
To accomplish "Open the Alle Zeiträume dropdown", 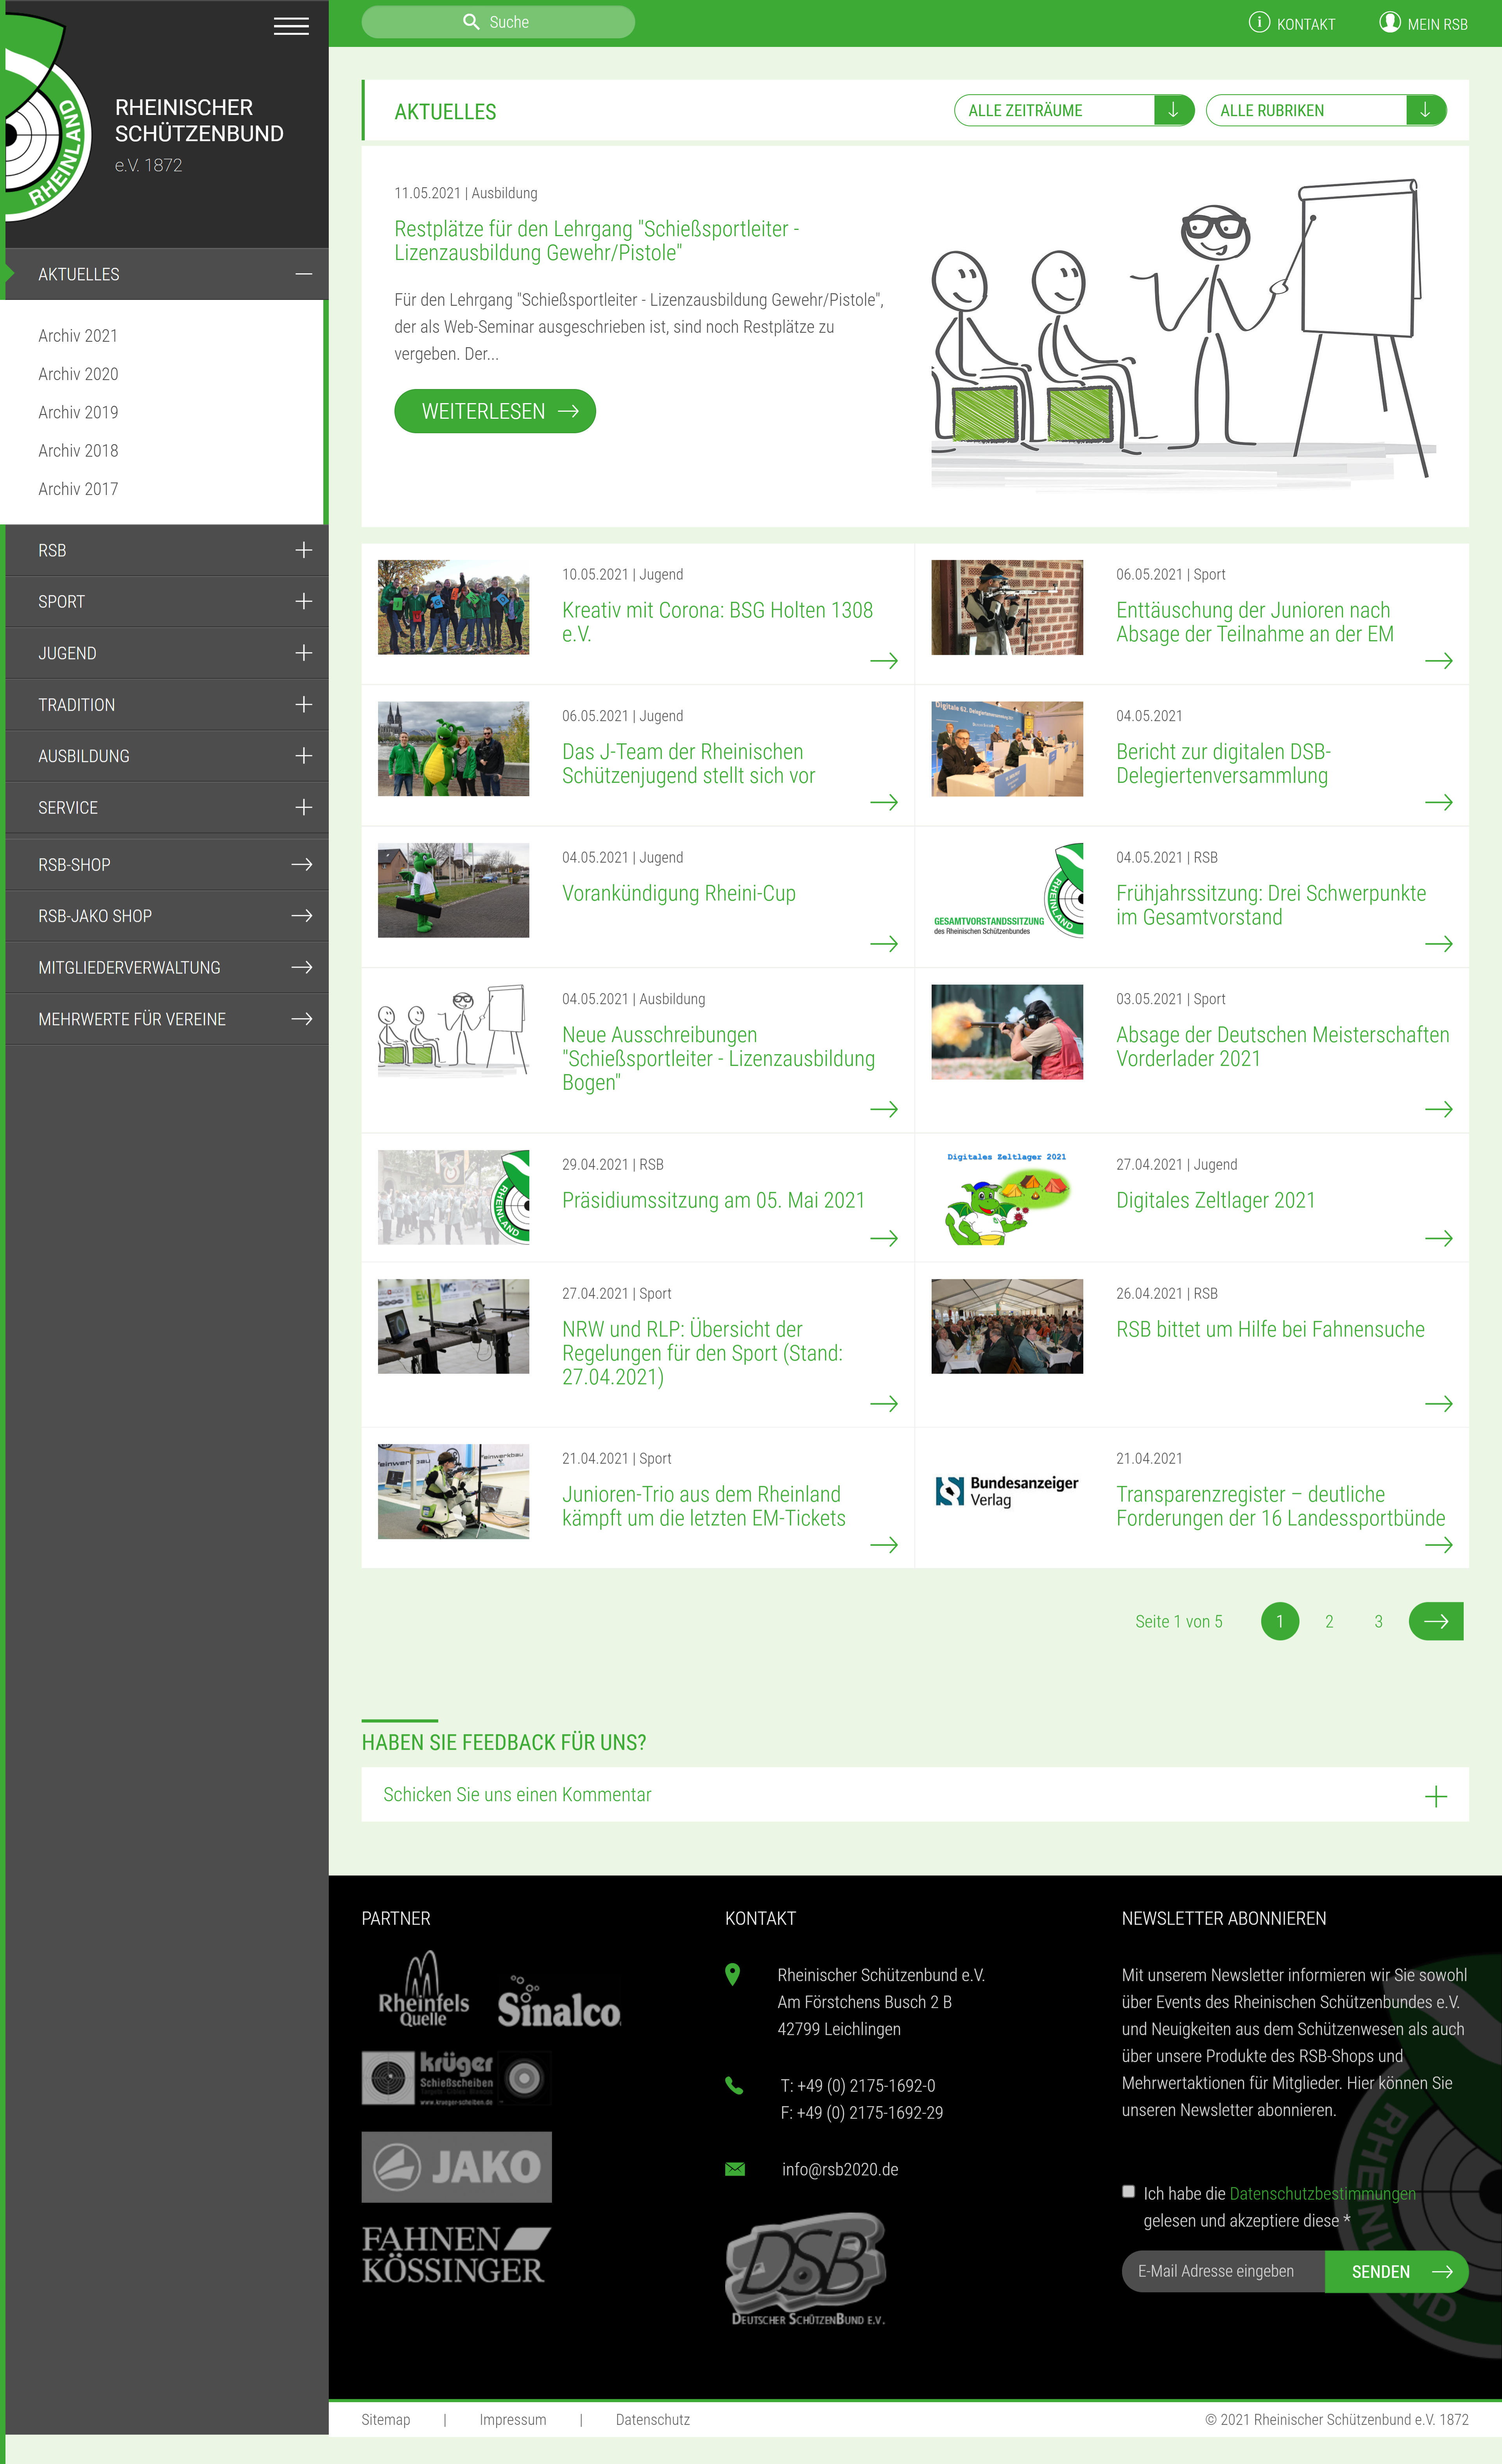I will pyautogui.click(x=1074, y=110).
